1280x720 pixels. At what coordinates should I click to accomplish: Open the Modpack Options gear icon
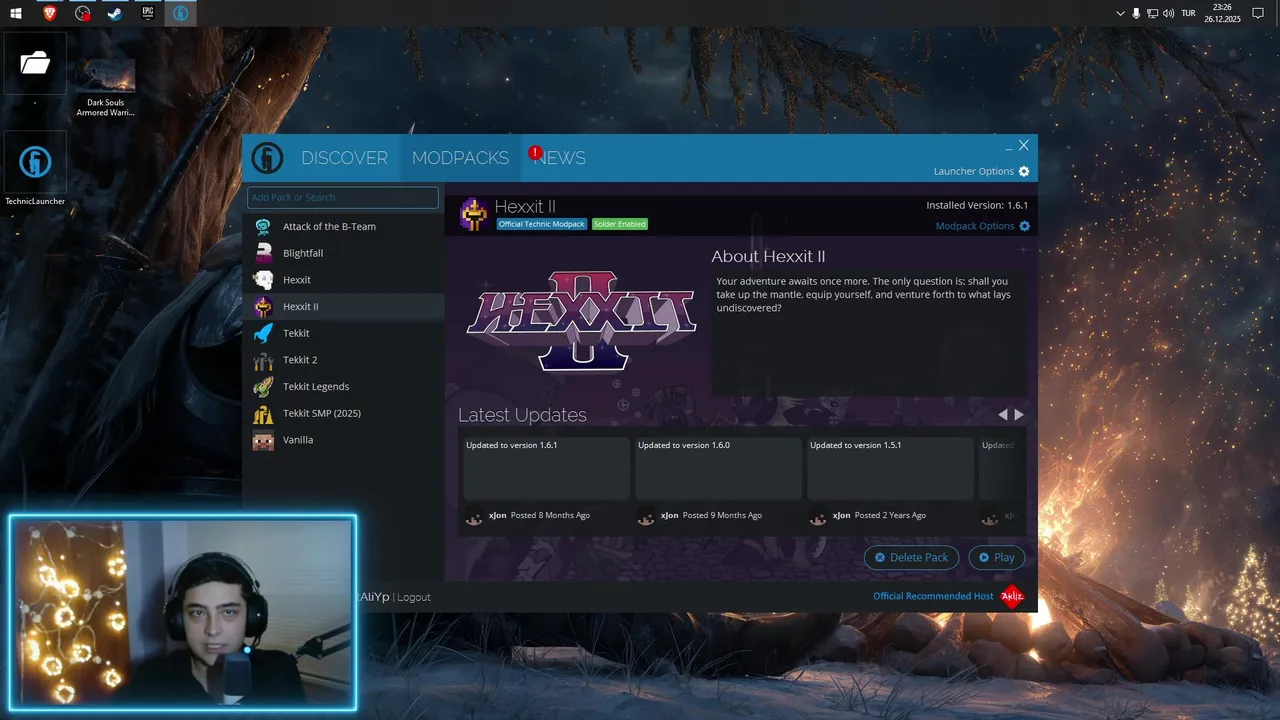[1024, 226]
